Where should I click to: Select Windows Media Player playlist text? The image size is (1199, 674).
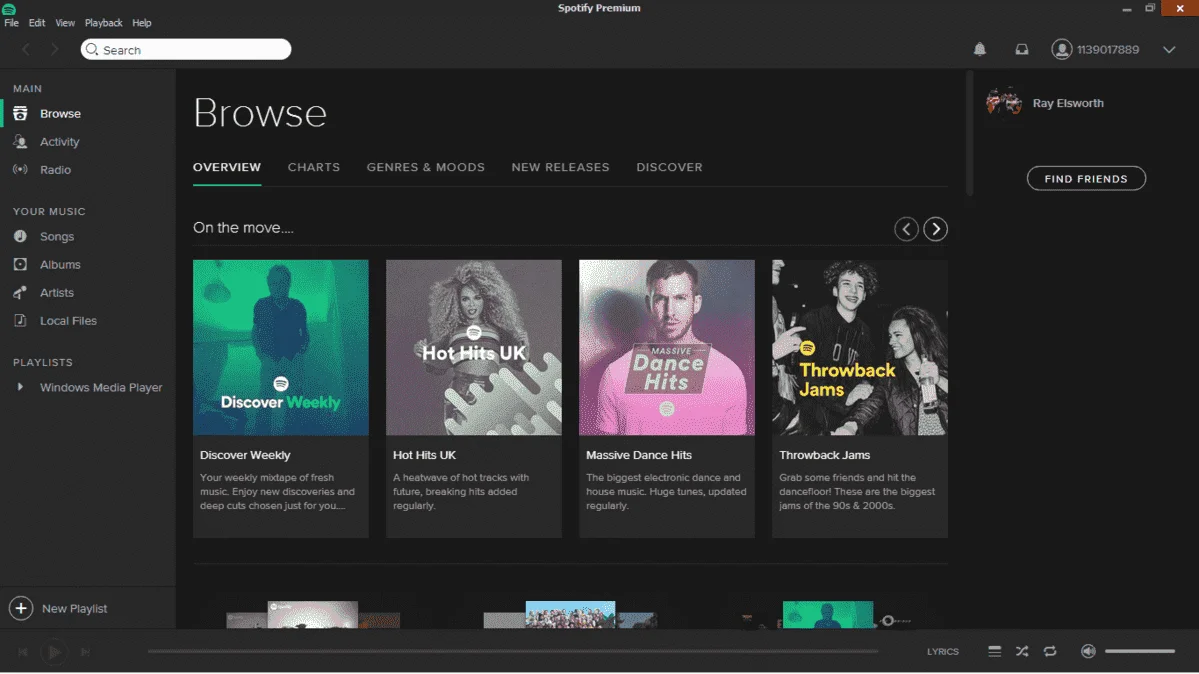tap(101, 387)
